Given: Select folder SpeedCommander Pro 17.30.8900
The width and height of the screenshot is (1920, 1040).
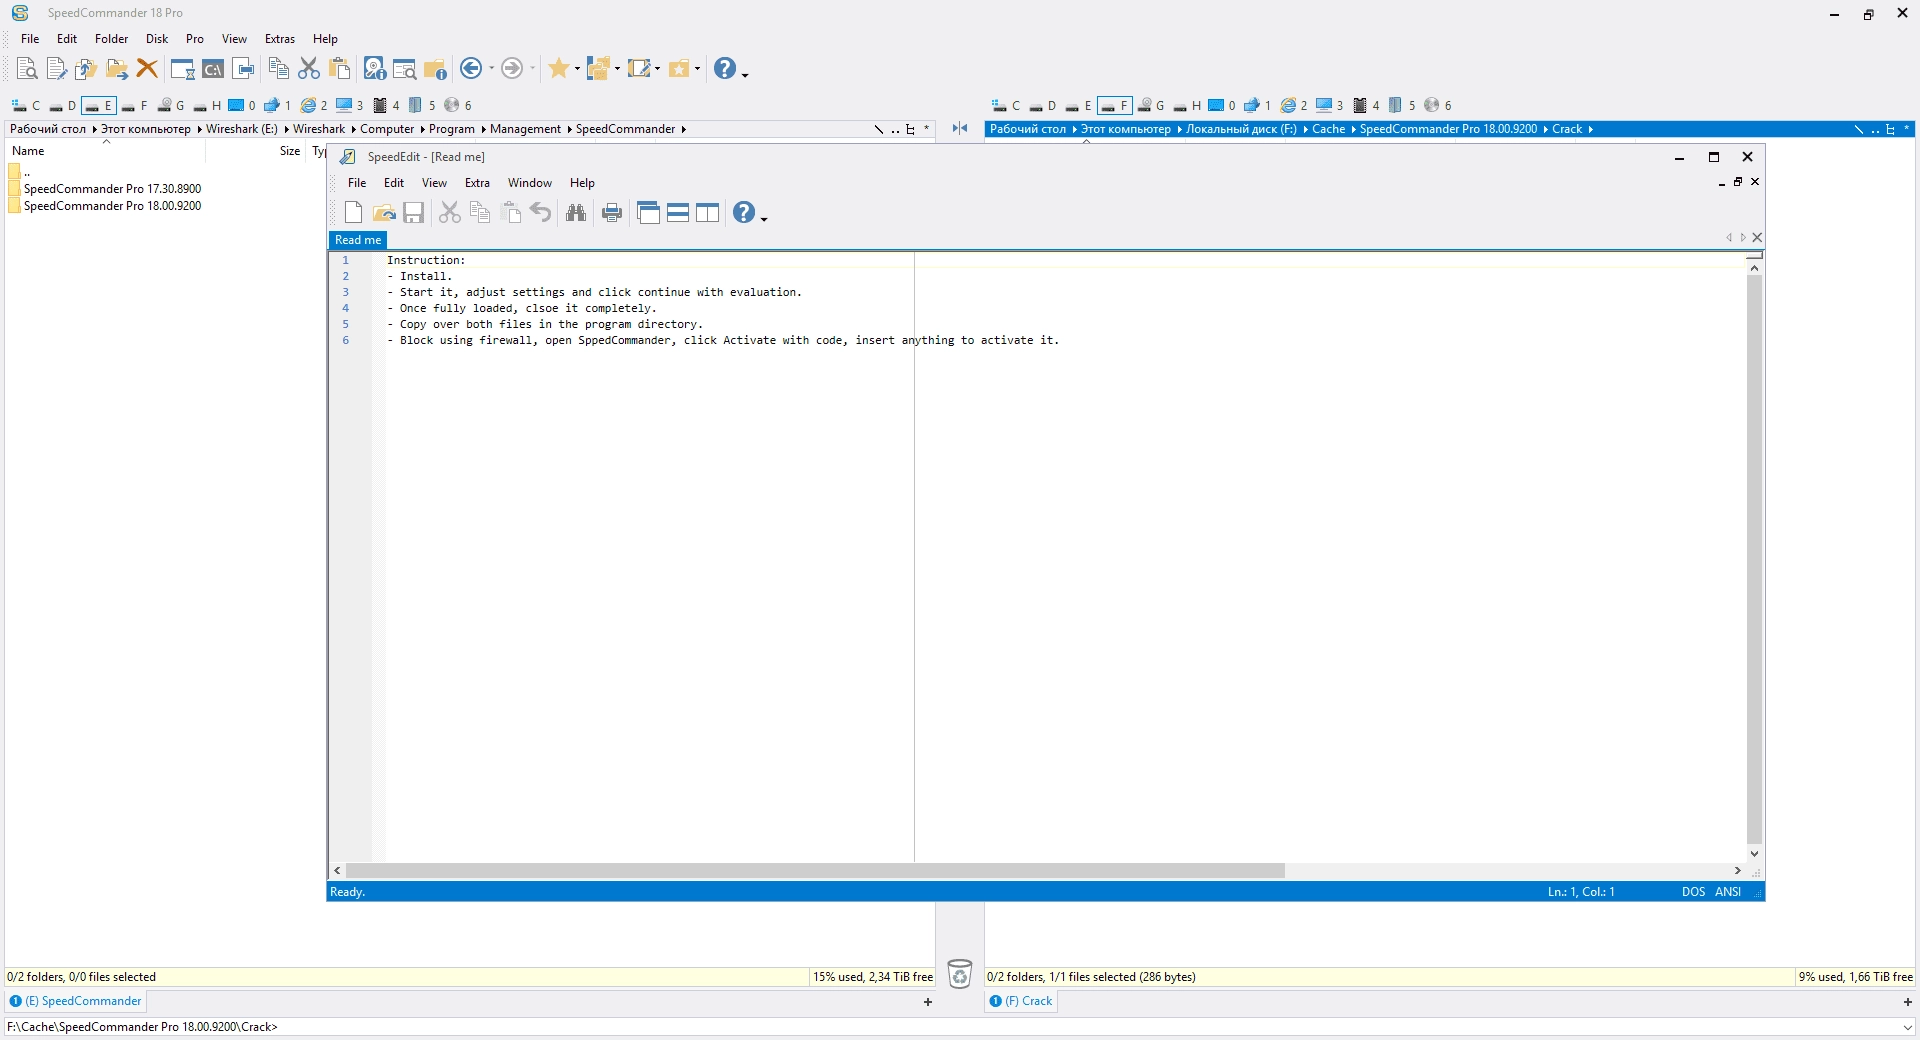Looking at the screenshot, I should point(112,189).
